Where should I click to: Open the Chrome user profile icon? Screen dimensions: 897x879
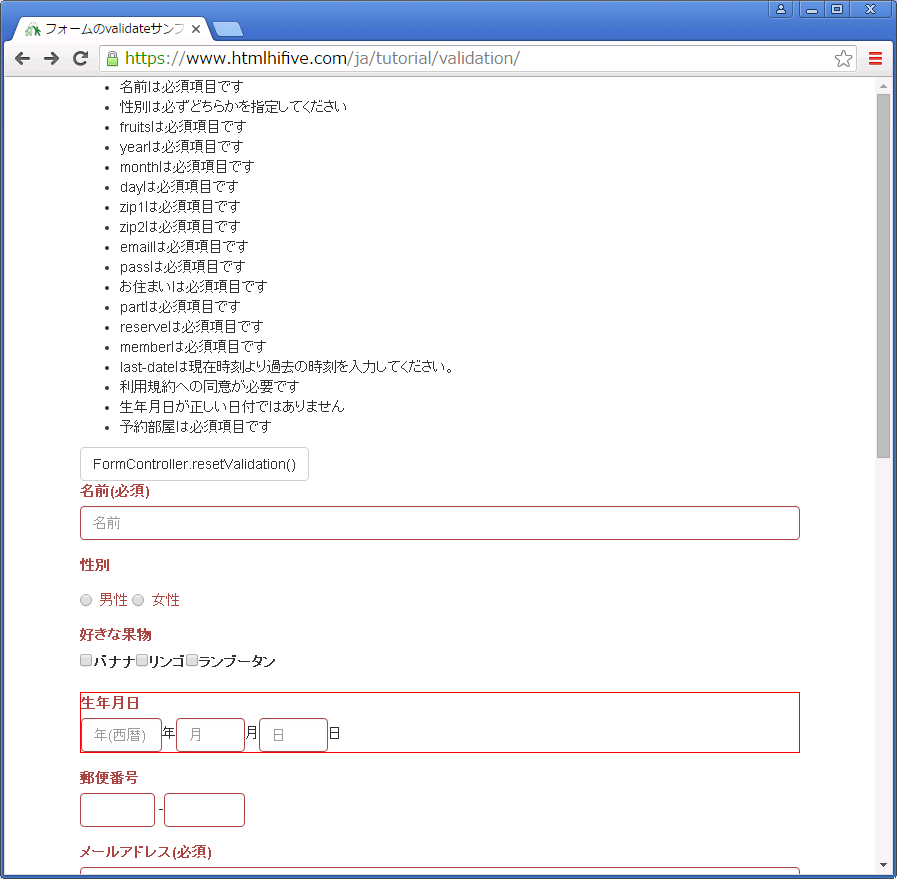(781, 9)
